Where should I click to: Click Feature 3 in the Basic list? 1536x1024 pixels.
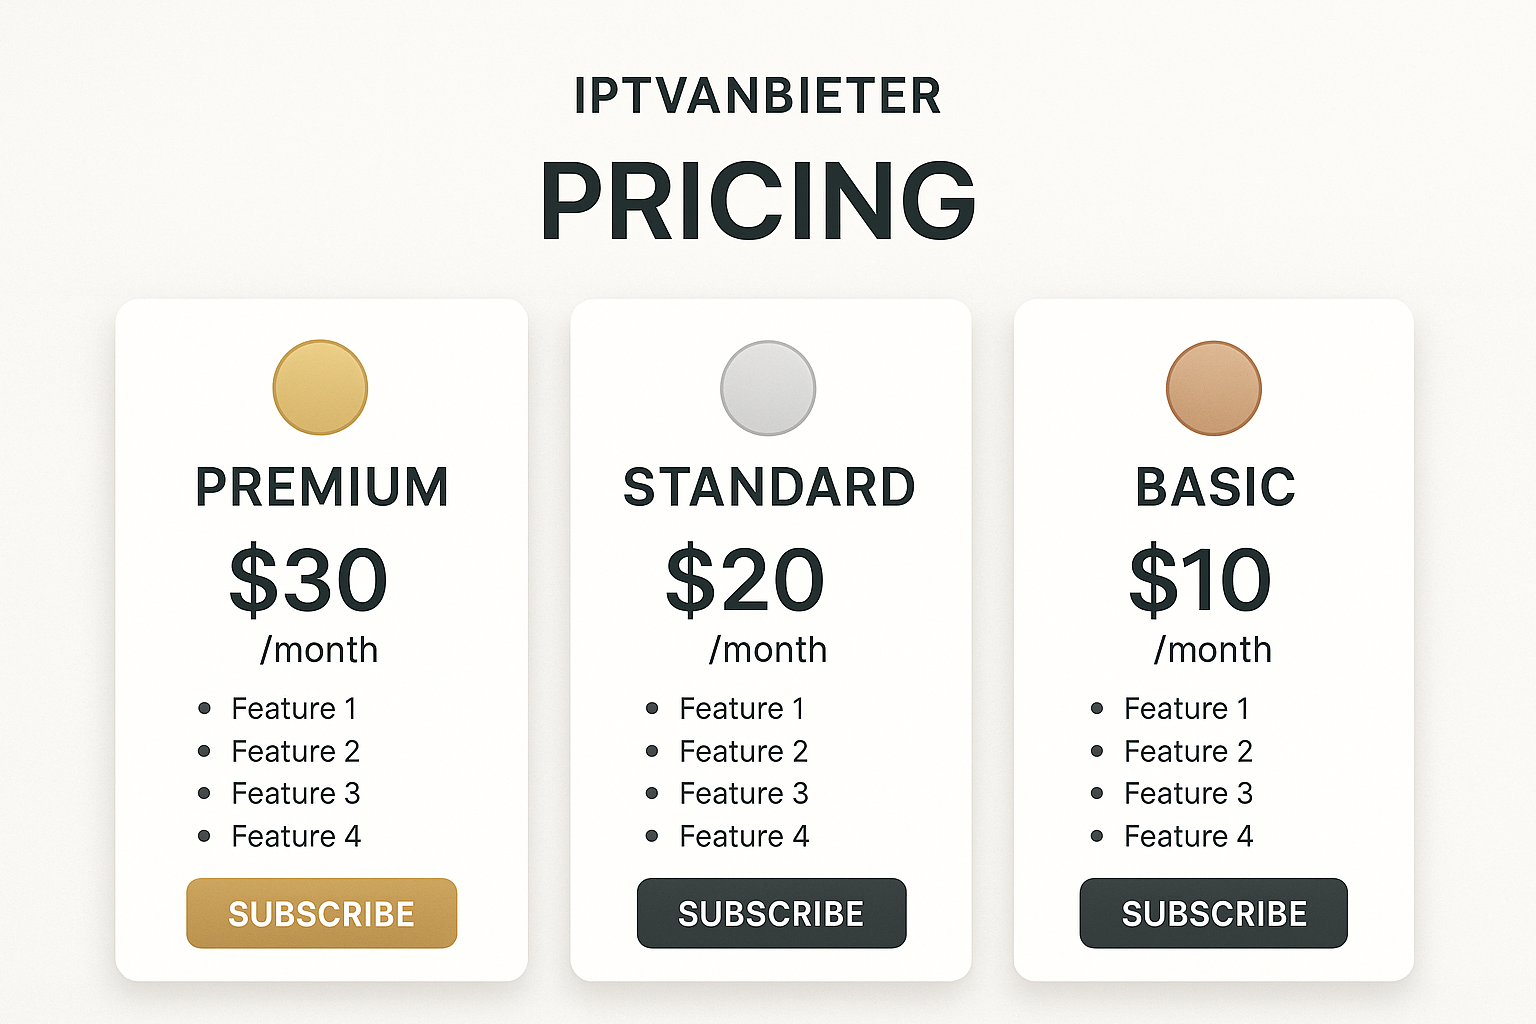pyautogui.click(x=1188, y=793)
